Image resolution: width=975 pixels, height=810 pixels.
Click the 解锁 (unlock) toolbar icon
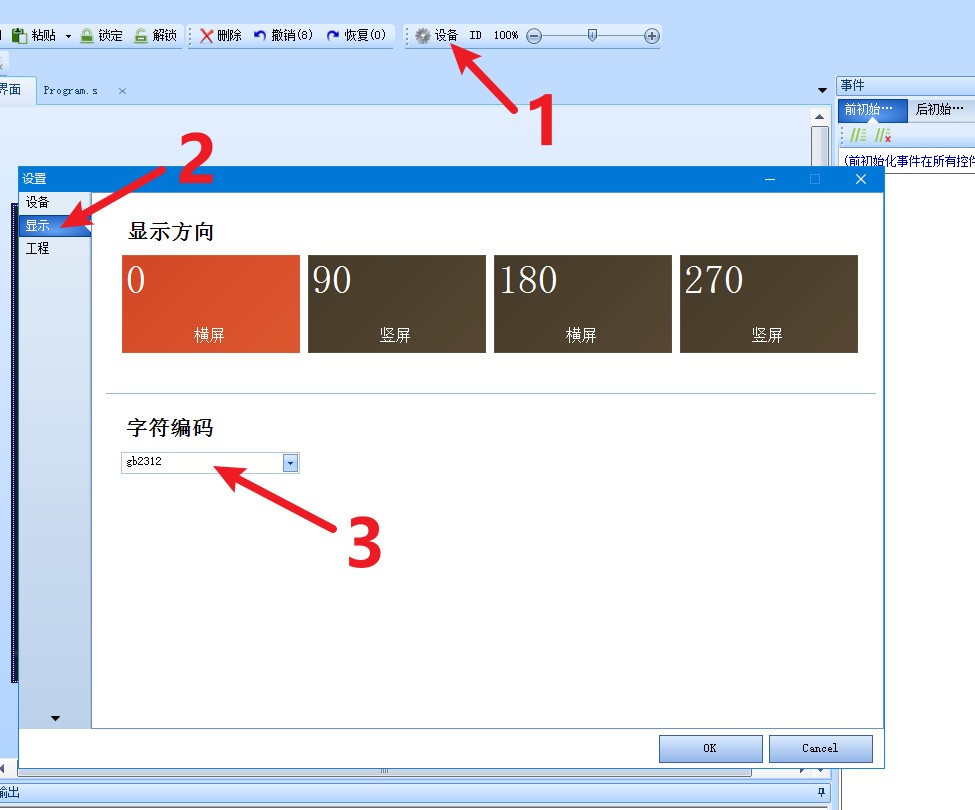141,36
